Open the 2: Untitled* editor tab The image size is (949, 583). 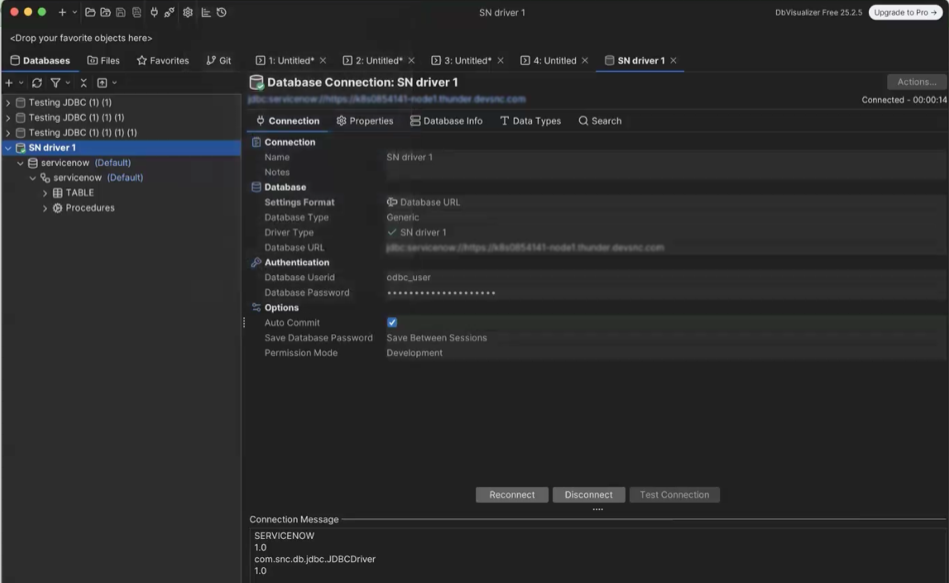coord(372,61)
